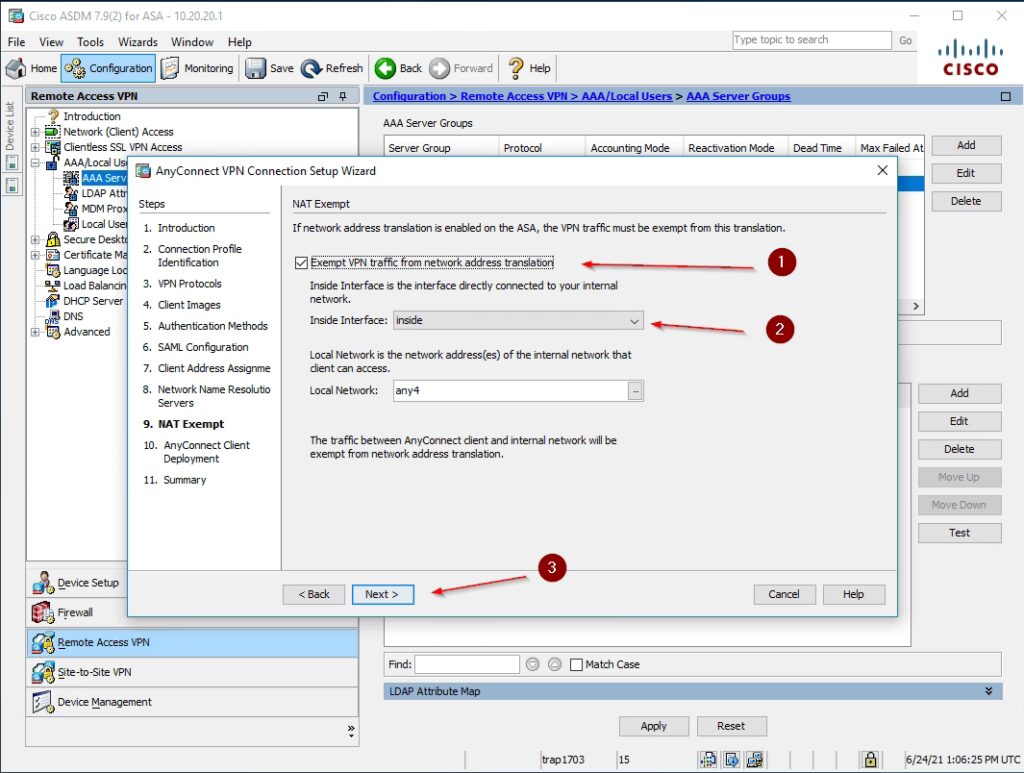Open the Wizards menu
This screenshot has width=1024, height=773.
(x=137, y=42)
